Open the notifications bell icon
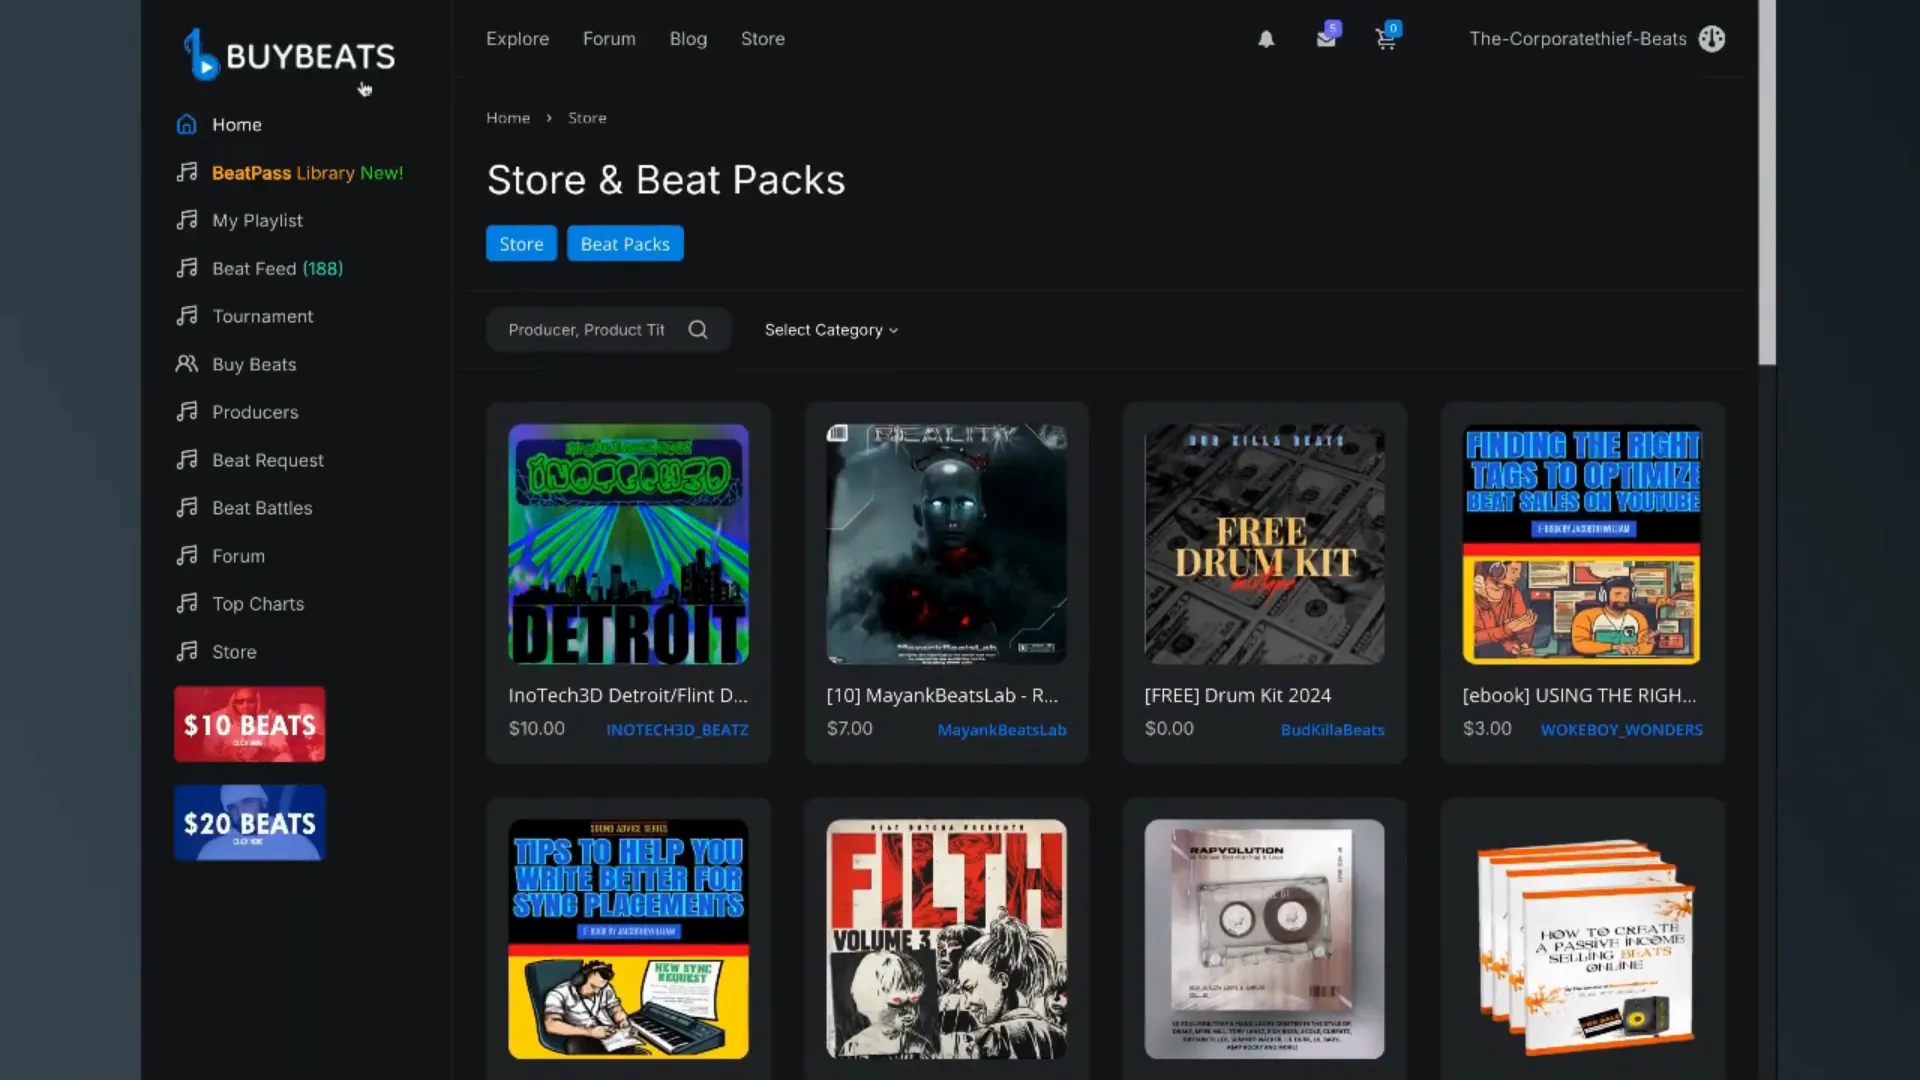The height and width of the screenshot is (1080, 1920). 1266,39
